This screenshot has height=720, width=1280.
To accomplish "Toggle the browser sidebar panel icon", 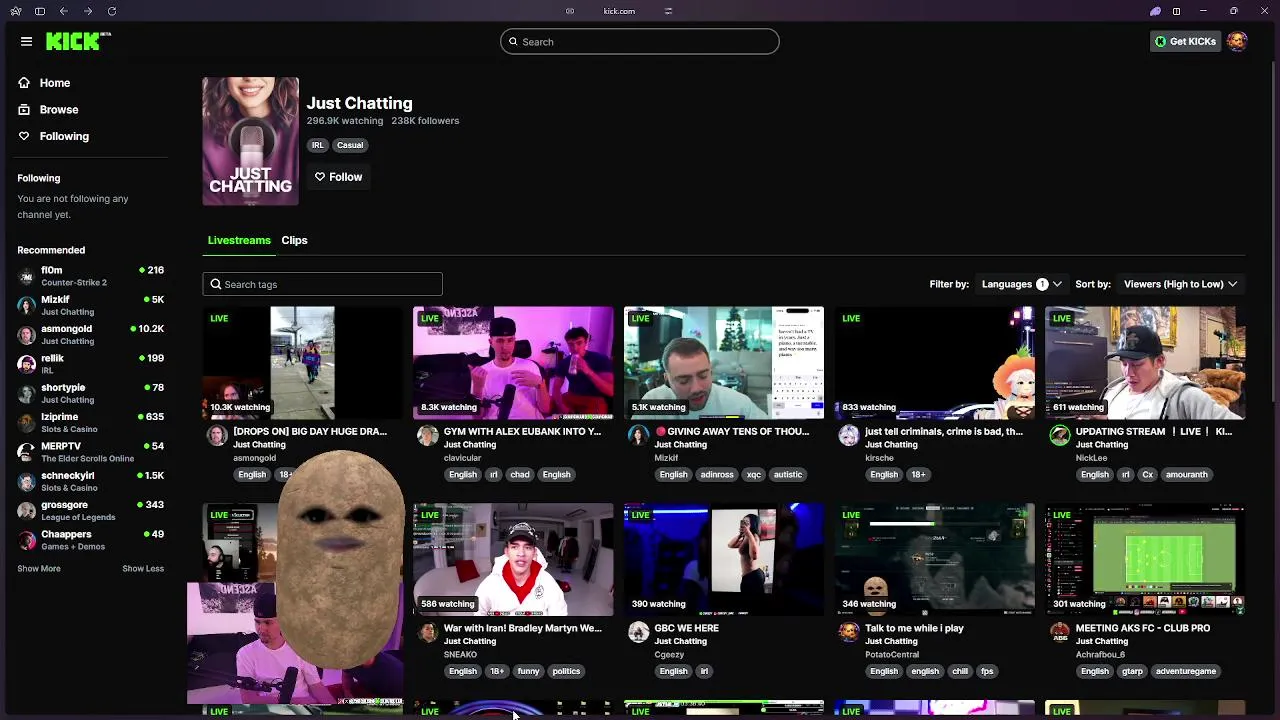I will click(40, 11).
